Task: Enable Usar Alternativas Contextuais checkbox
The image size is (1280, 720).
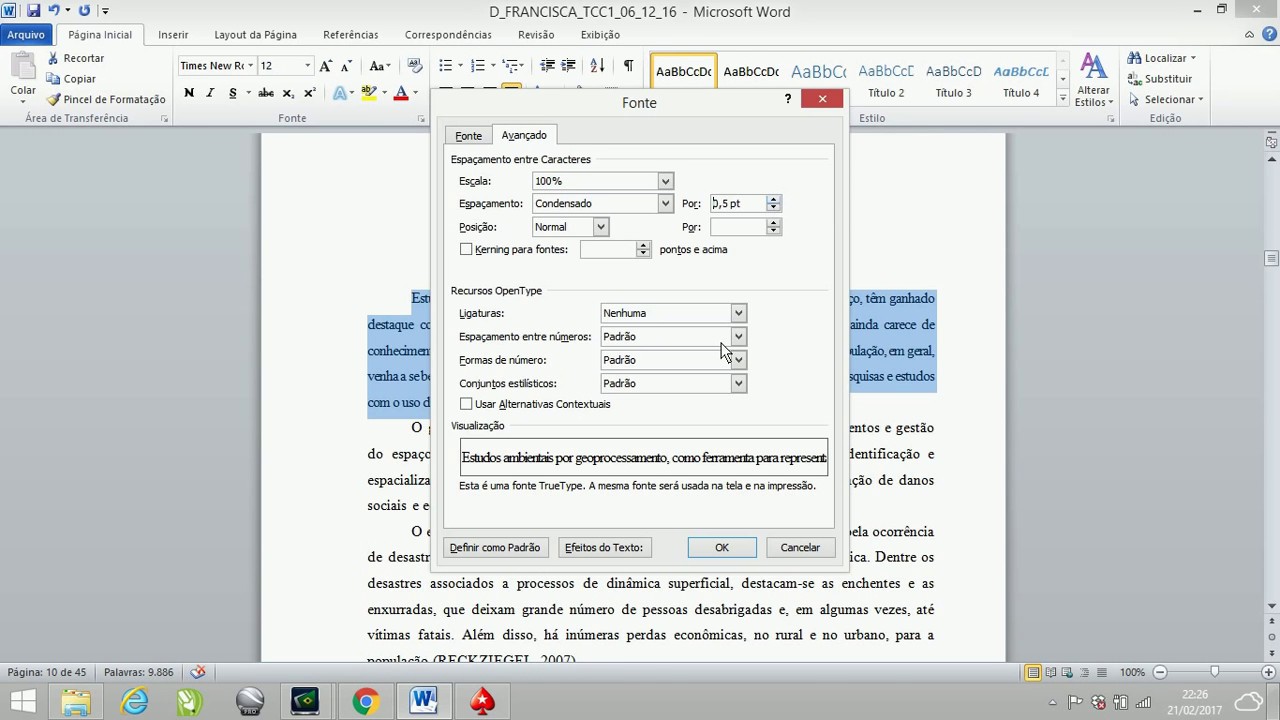Action: 466,404
